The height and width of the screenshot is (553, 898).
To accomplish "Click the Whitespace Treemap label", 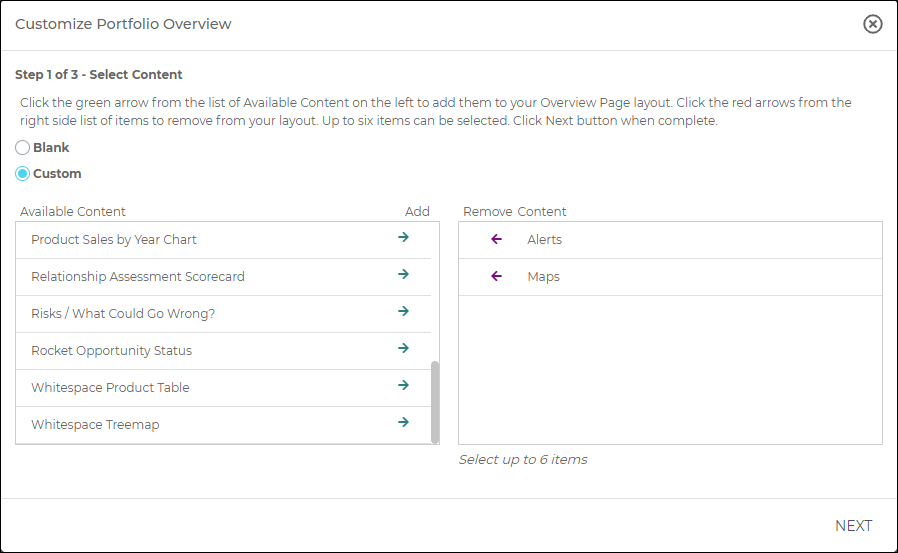I will (95, 425).
